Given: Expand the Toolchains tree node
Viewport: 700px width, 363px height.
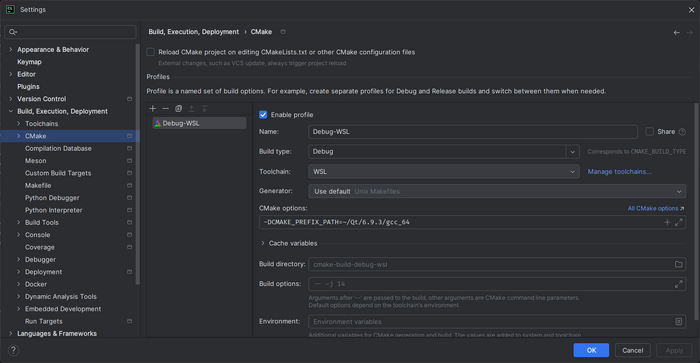Looking at the screenshot, I should pos(19,124).
